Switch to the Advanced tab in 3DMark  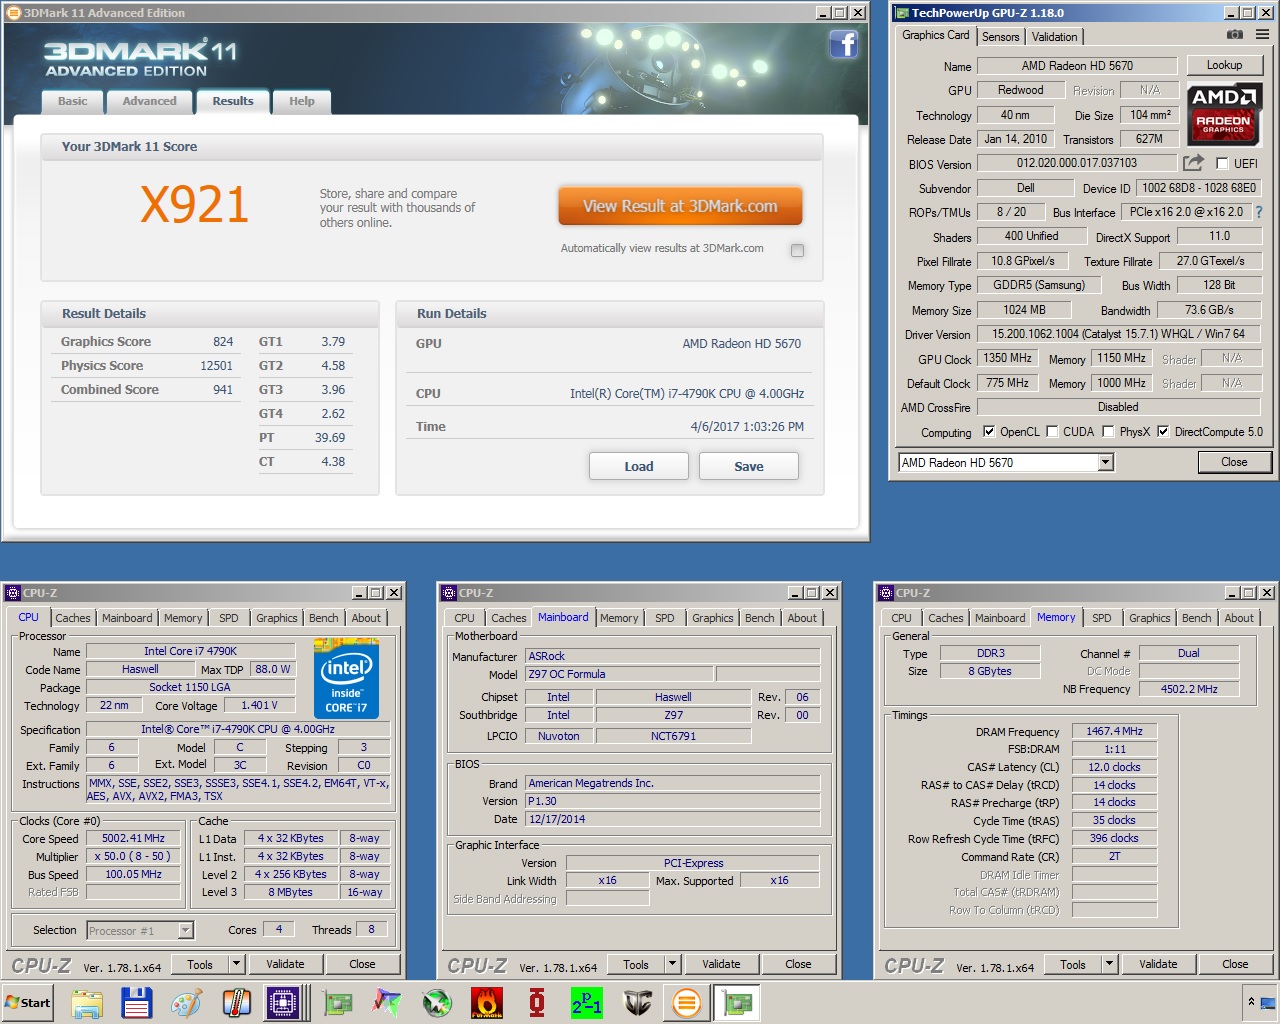(149, 101)
